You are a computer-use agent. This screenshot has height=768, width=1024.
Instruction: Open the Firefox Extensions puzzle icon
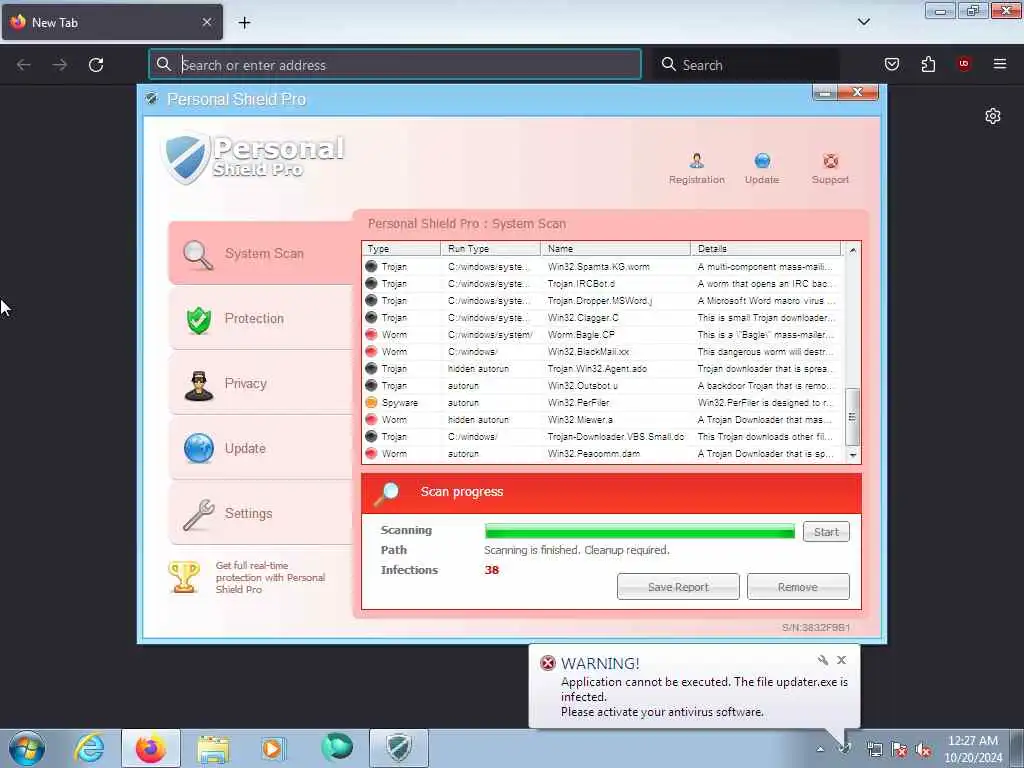point(928,64)
